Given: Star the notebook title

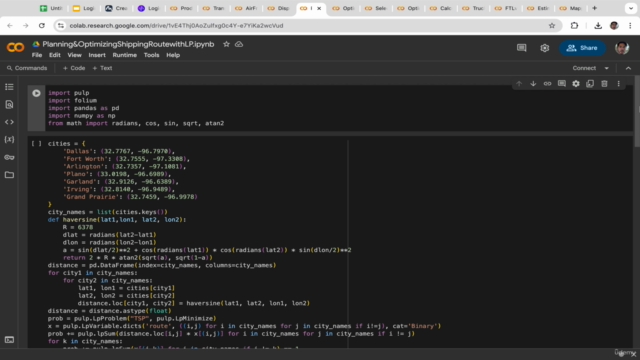Looking at the screenshot, I should pyautogui.click(x=226, y=44).
